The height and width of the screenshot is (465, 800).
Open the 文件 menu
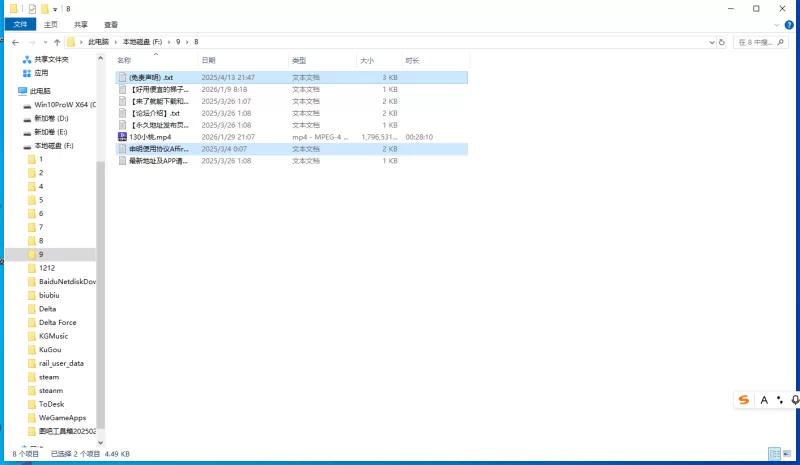19,24
